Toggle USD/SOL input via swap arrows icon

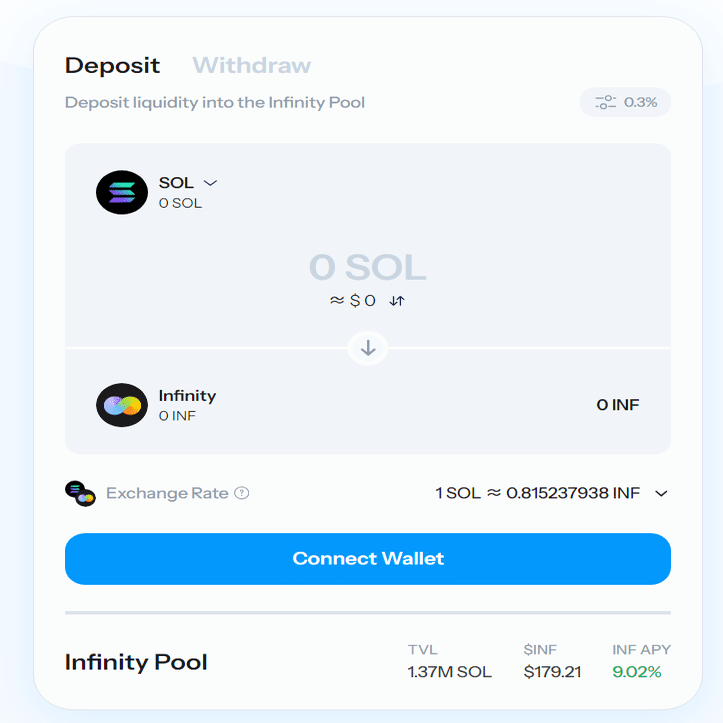pos(397,301)
